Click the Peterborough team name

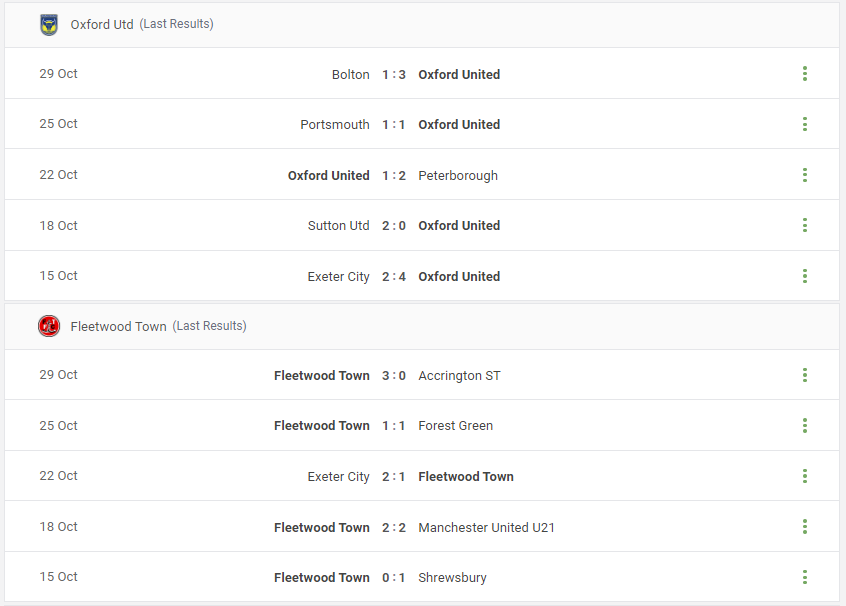(x=458, y=175)
